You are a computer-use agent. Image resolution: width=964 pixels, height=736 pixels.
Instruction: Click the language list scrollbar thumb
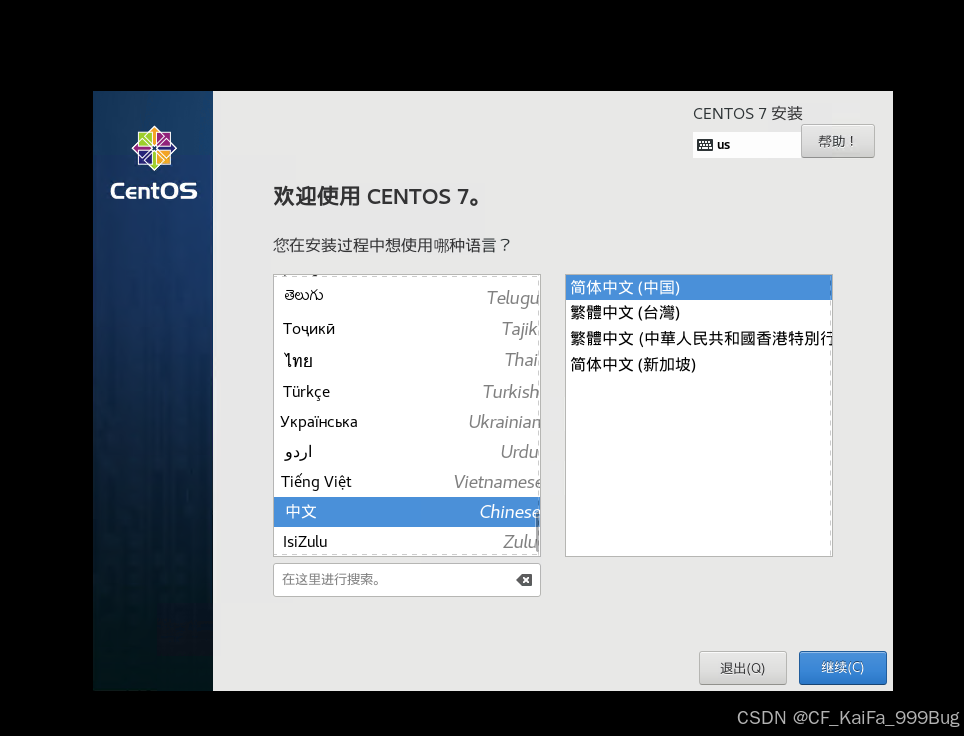pyautogui.click(x=537, y=532)
